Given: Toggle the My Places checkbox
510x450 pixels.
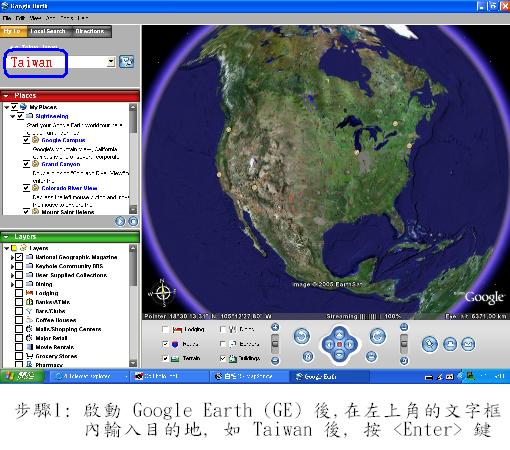Looking at the screenshot, I should (14, 107).
